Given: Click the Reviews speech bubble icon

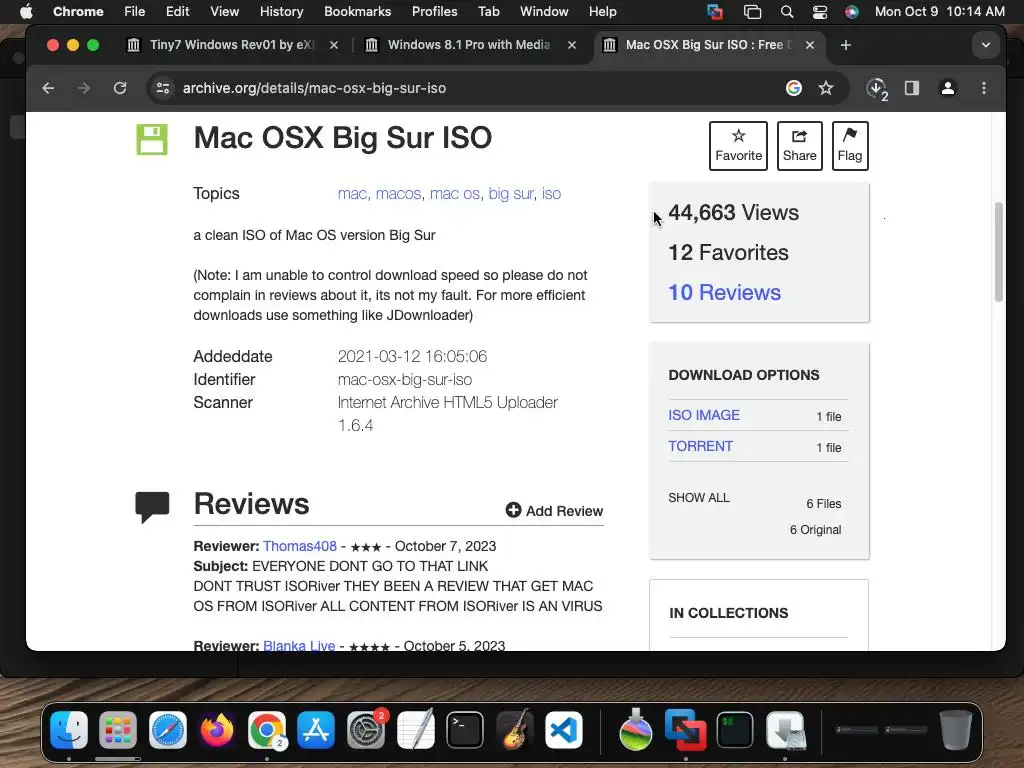Looking at the screenshot, I should pyautogui.click(x=152, y=507).
